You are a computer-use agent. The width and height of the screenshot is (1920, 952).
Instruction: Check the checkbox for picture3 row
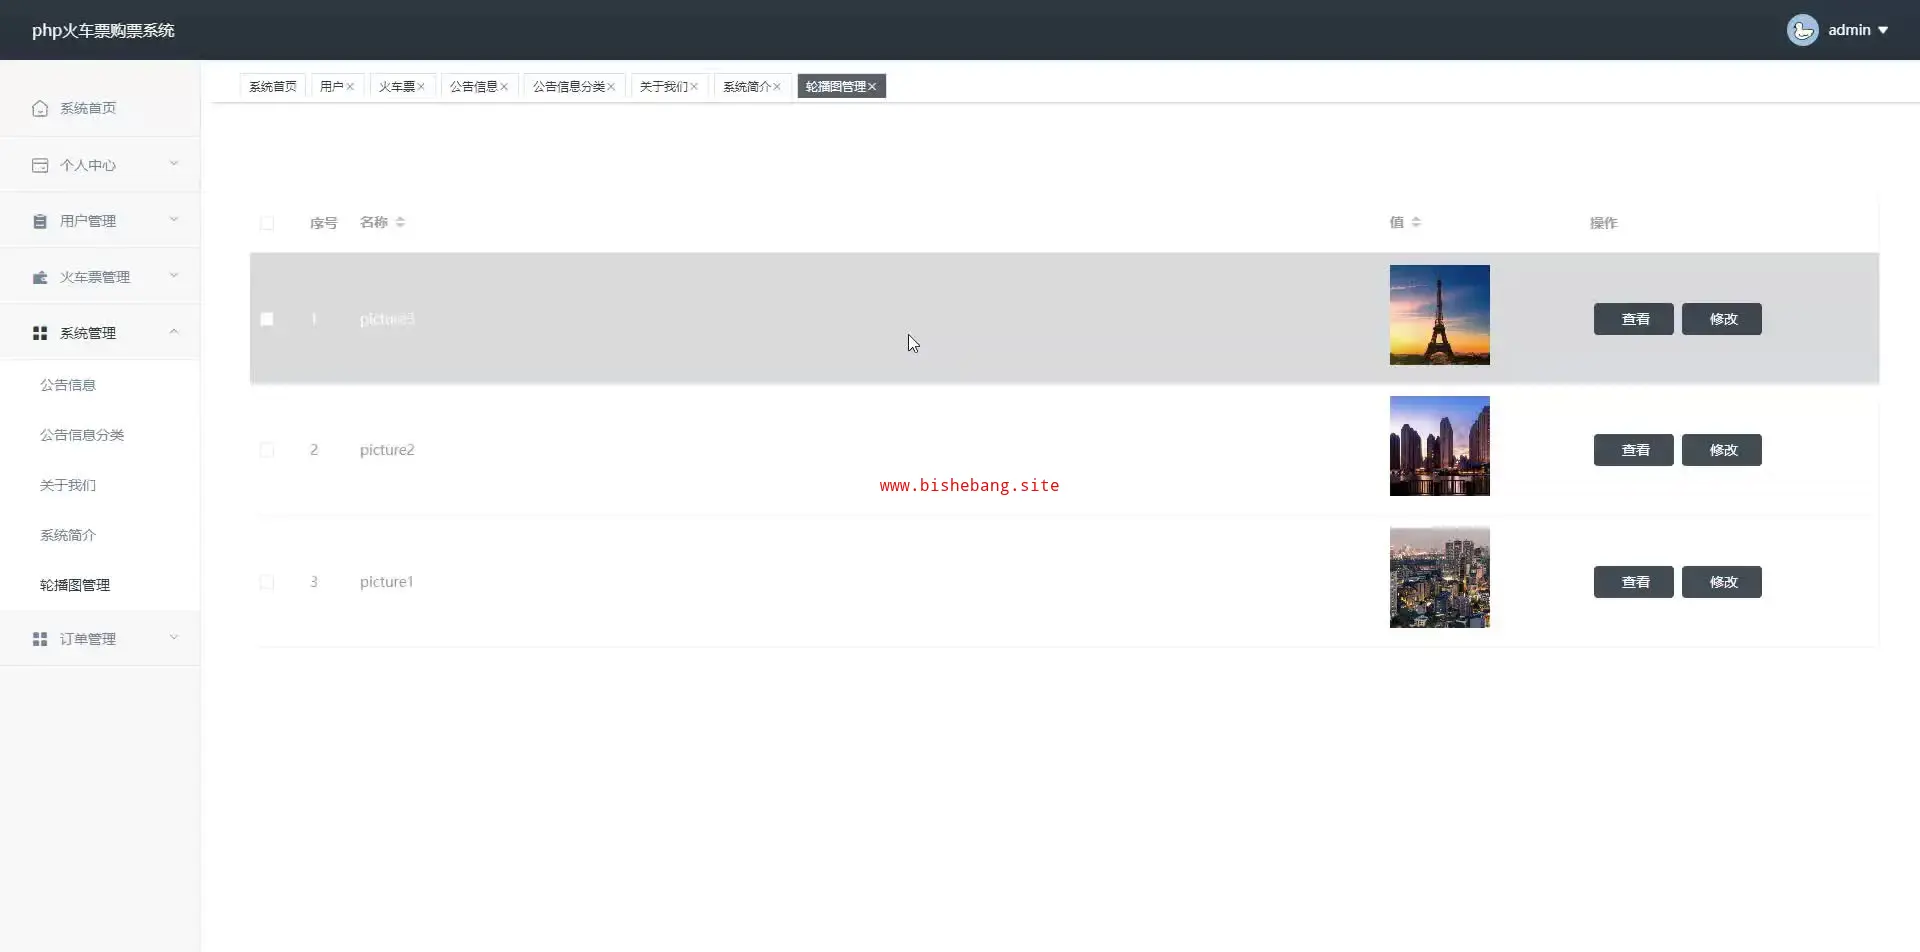[267, 319]
